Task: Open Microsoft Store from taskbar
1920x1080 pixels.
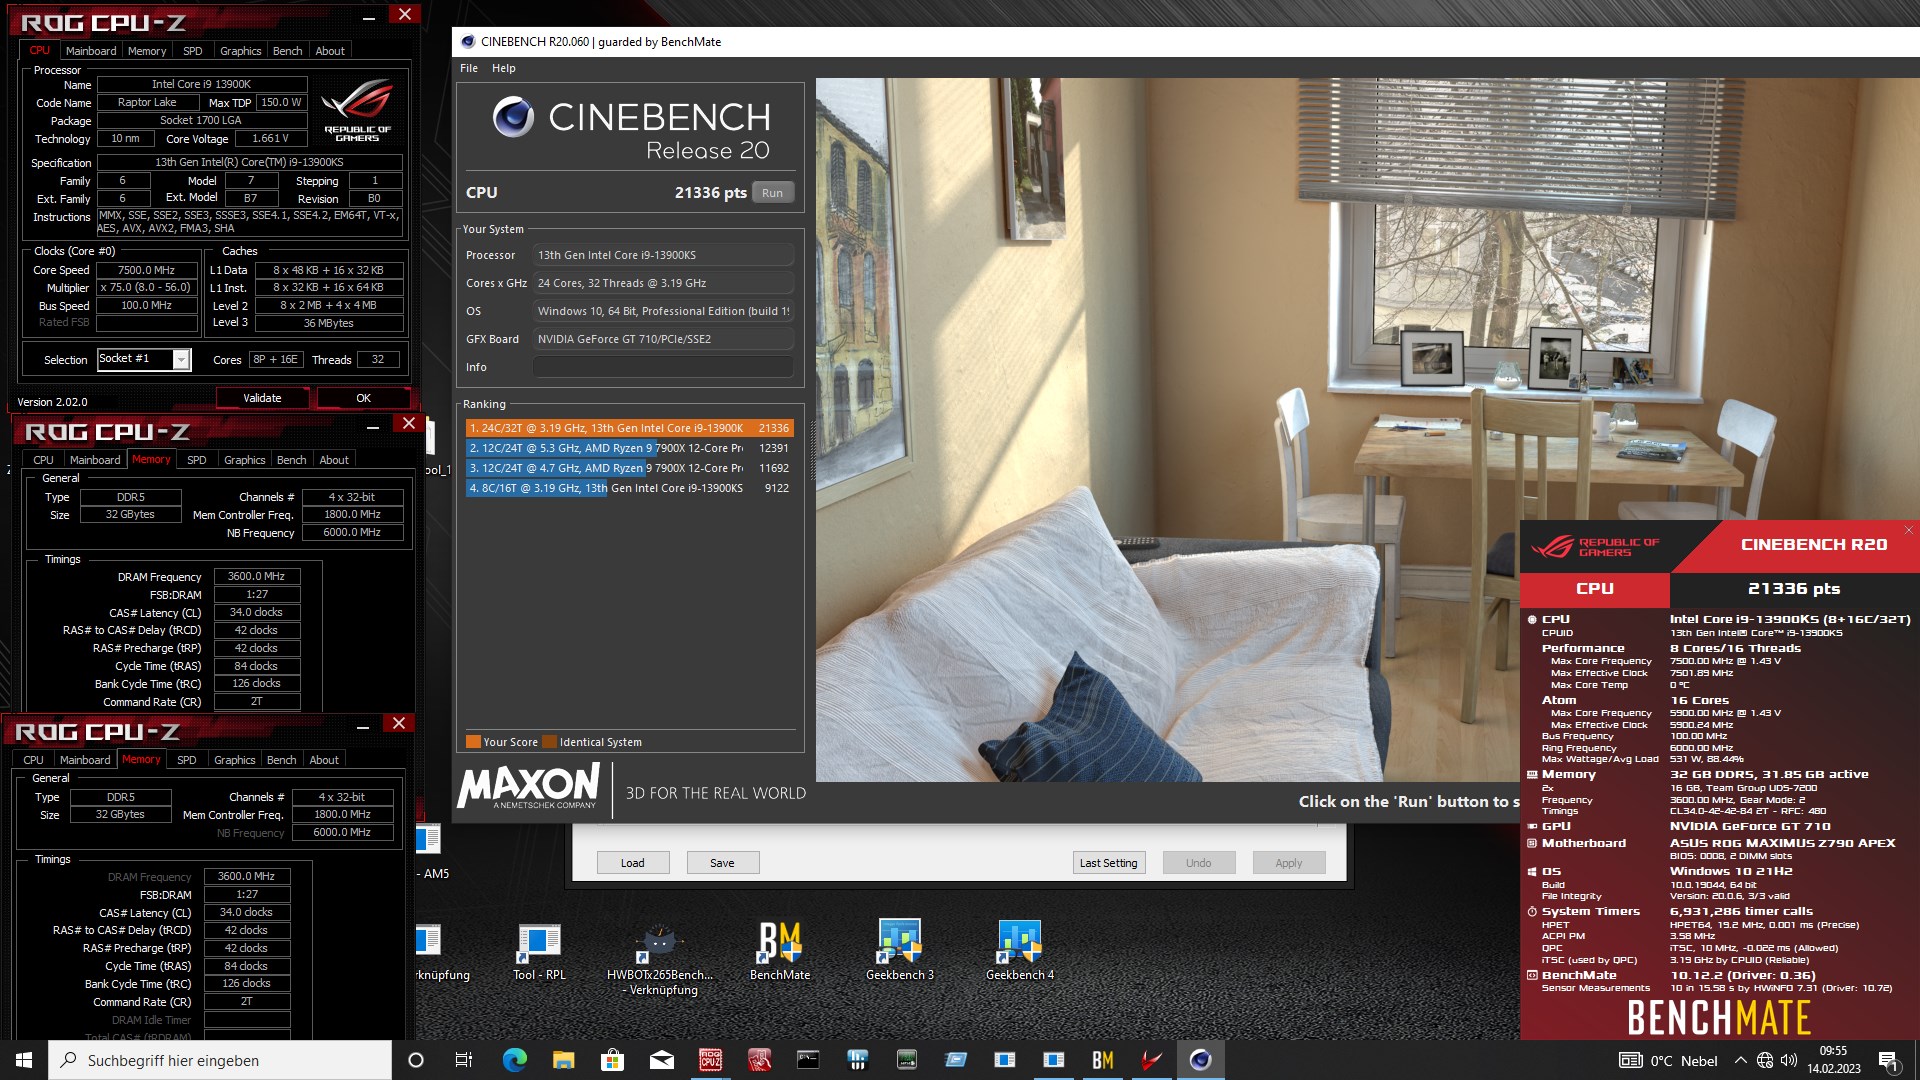Action: coord(612,1060)
